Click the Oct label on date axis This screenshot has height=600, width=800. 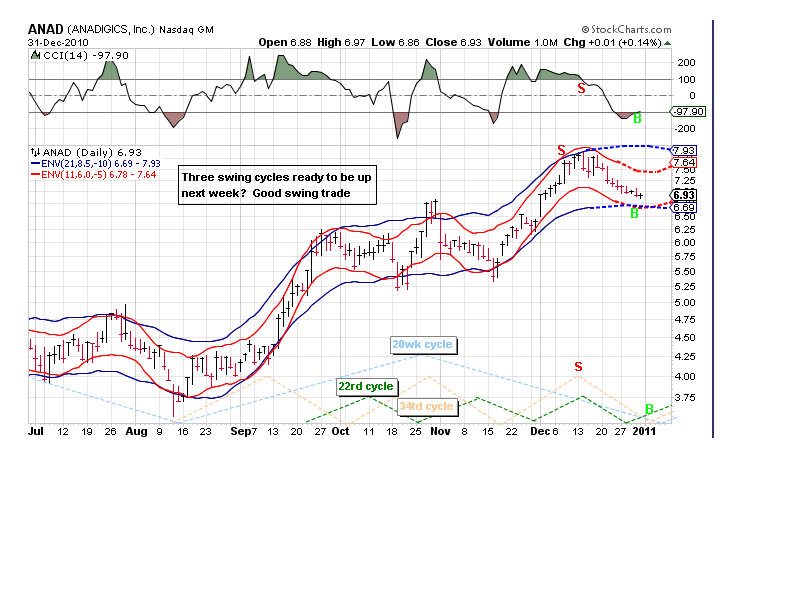(x=340, y=431)
